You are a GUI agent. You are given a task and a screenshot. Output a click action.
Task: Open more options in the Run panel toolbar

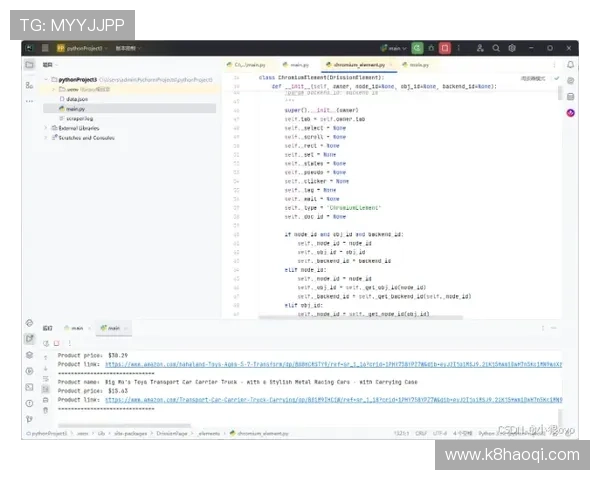click(x=69, y=343)
